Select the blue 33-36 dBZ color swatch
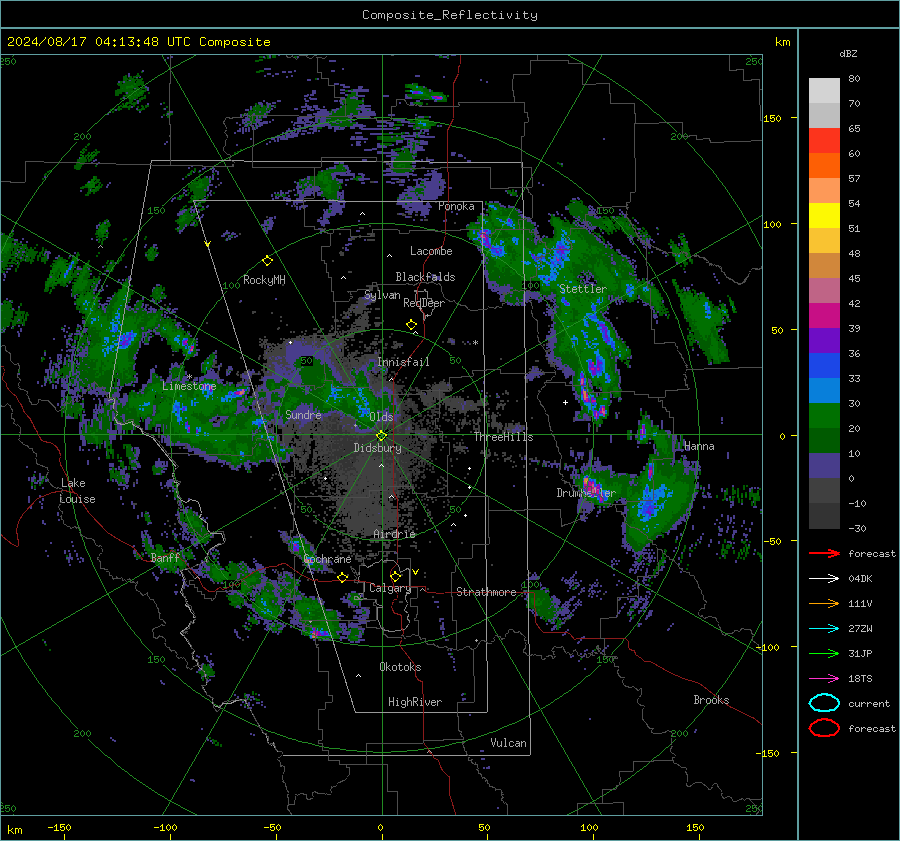900x841 pixels. point(824,366)
